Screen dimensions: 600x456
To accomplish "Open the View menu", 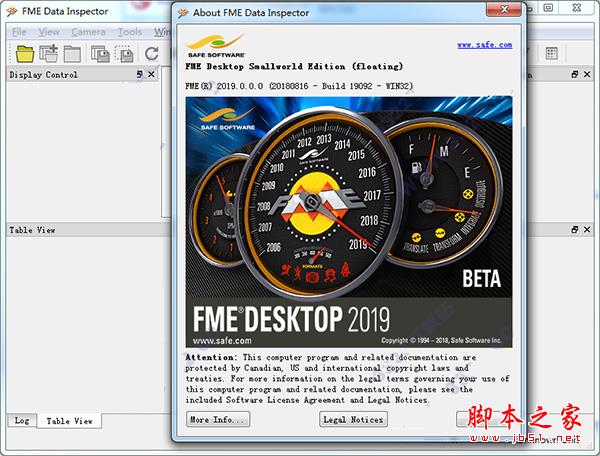I will (49, 32).
